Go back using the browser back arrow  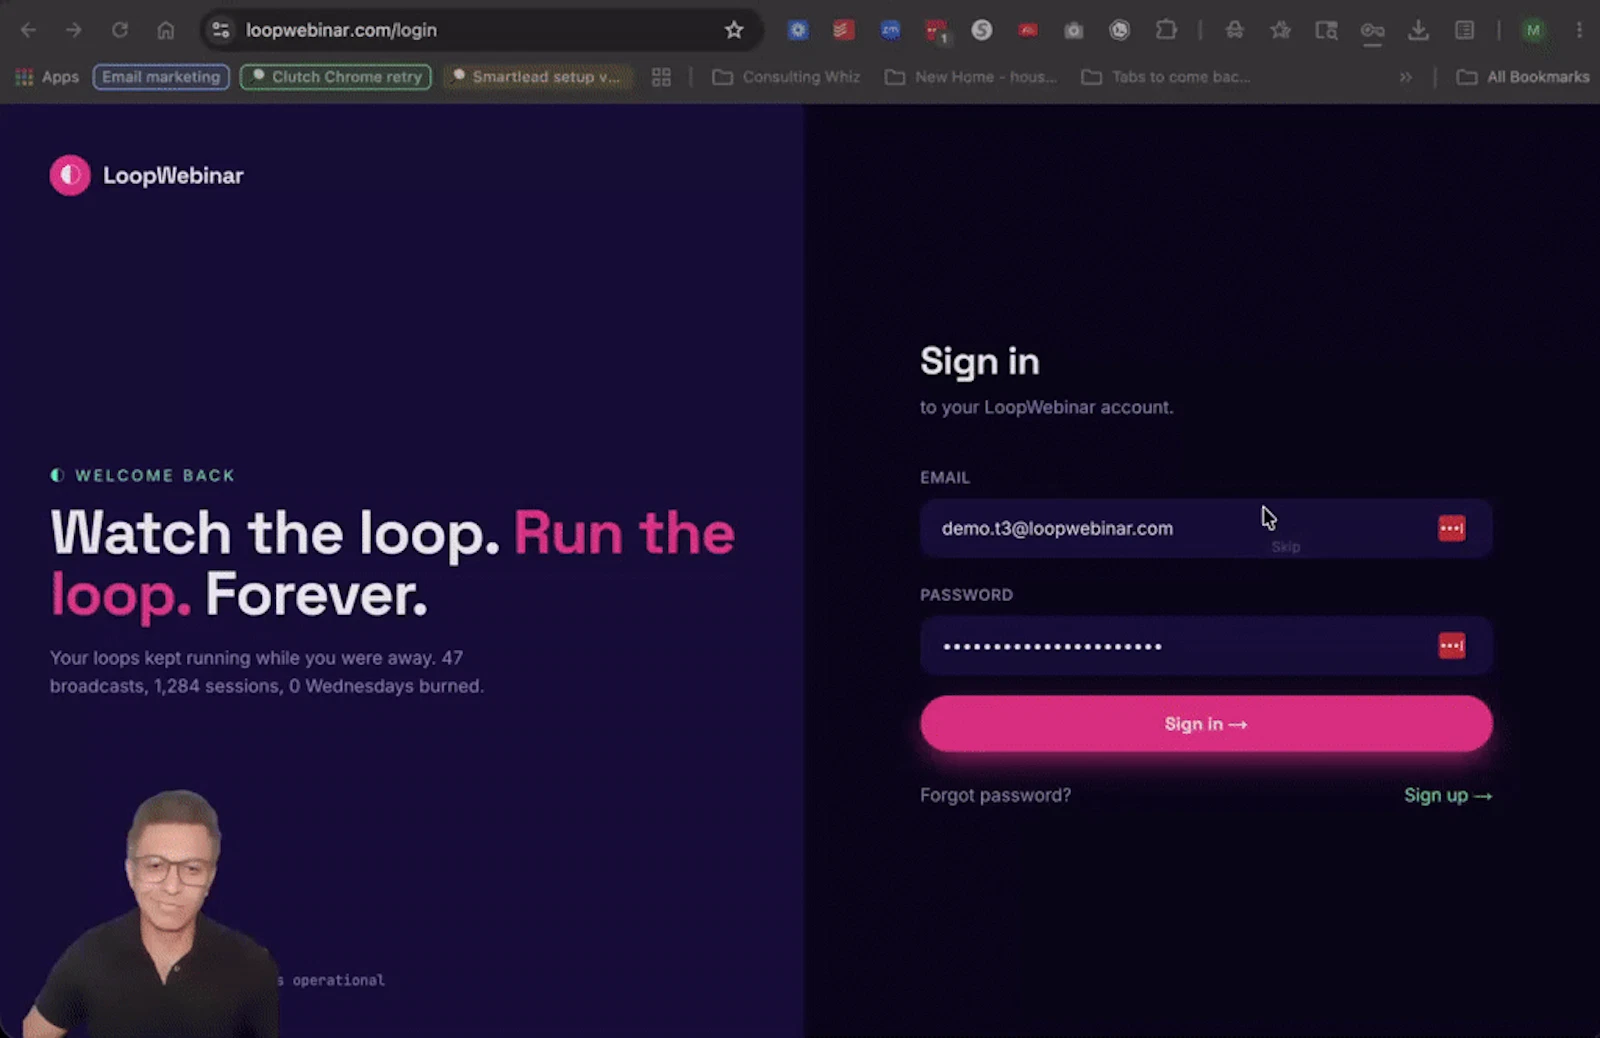click(x=28, y=30)
